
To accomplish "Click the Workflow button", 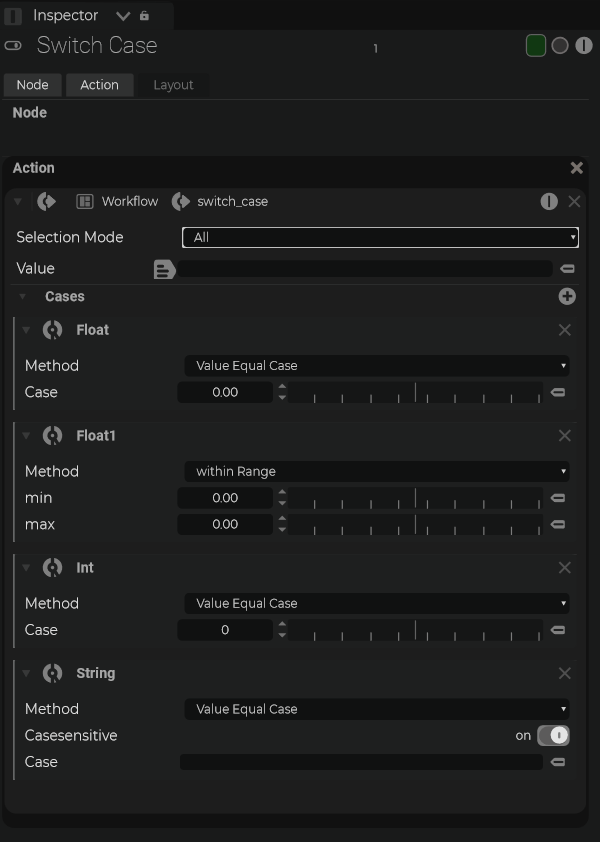I will point(118,202).
